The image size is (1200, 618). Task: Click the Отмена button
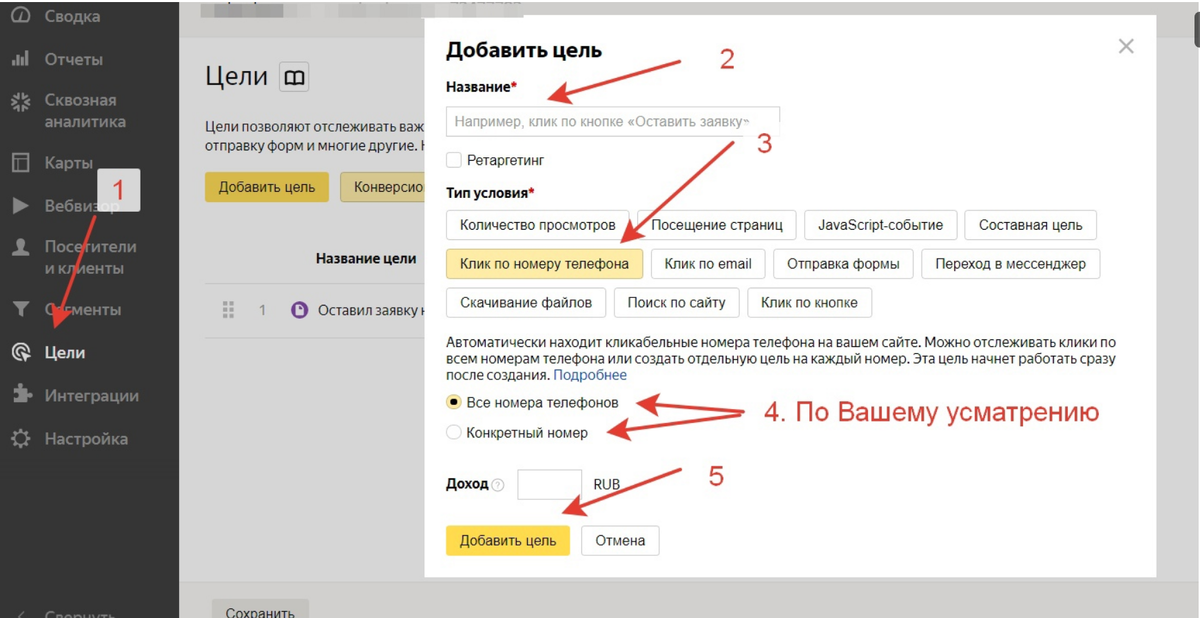620,540
